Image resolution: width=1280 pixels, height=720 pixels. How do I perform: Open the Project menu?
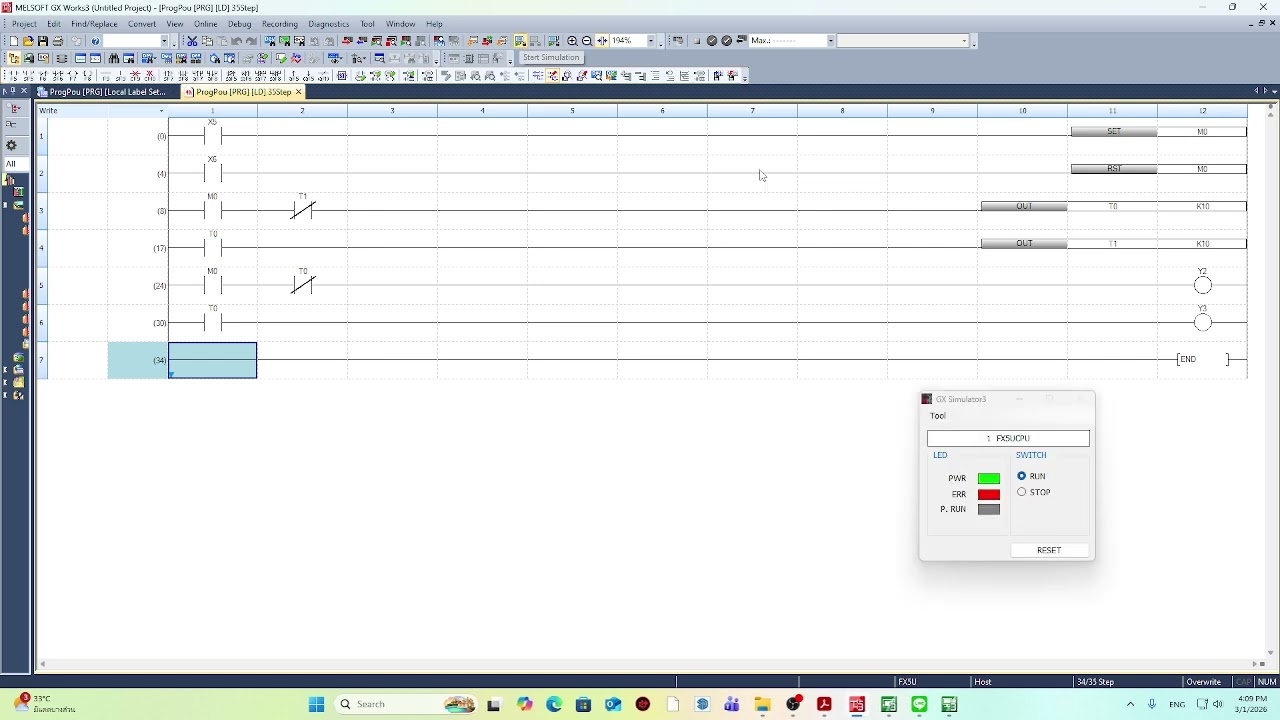(24, 24)
